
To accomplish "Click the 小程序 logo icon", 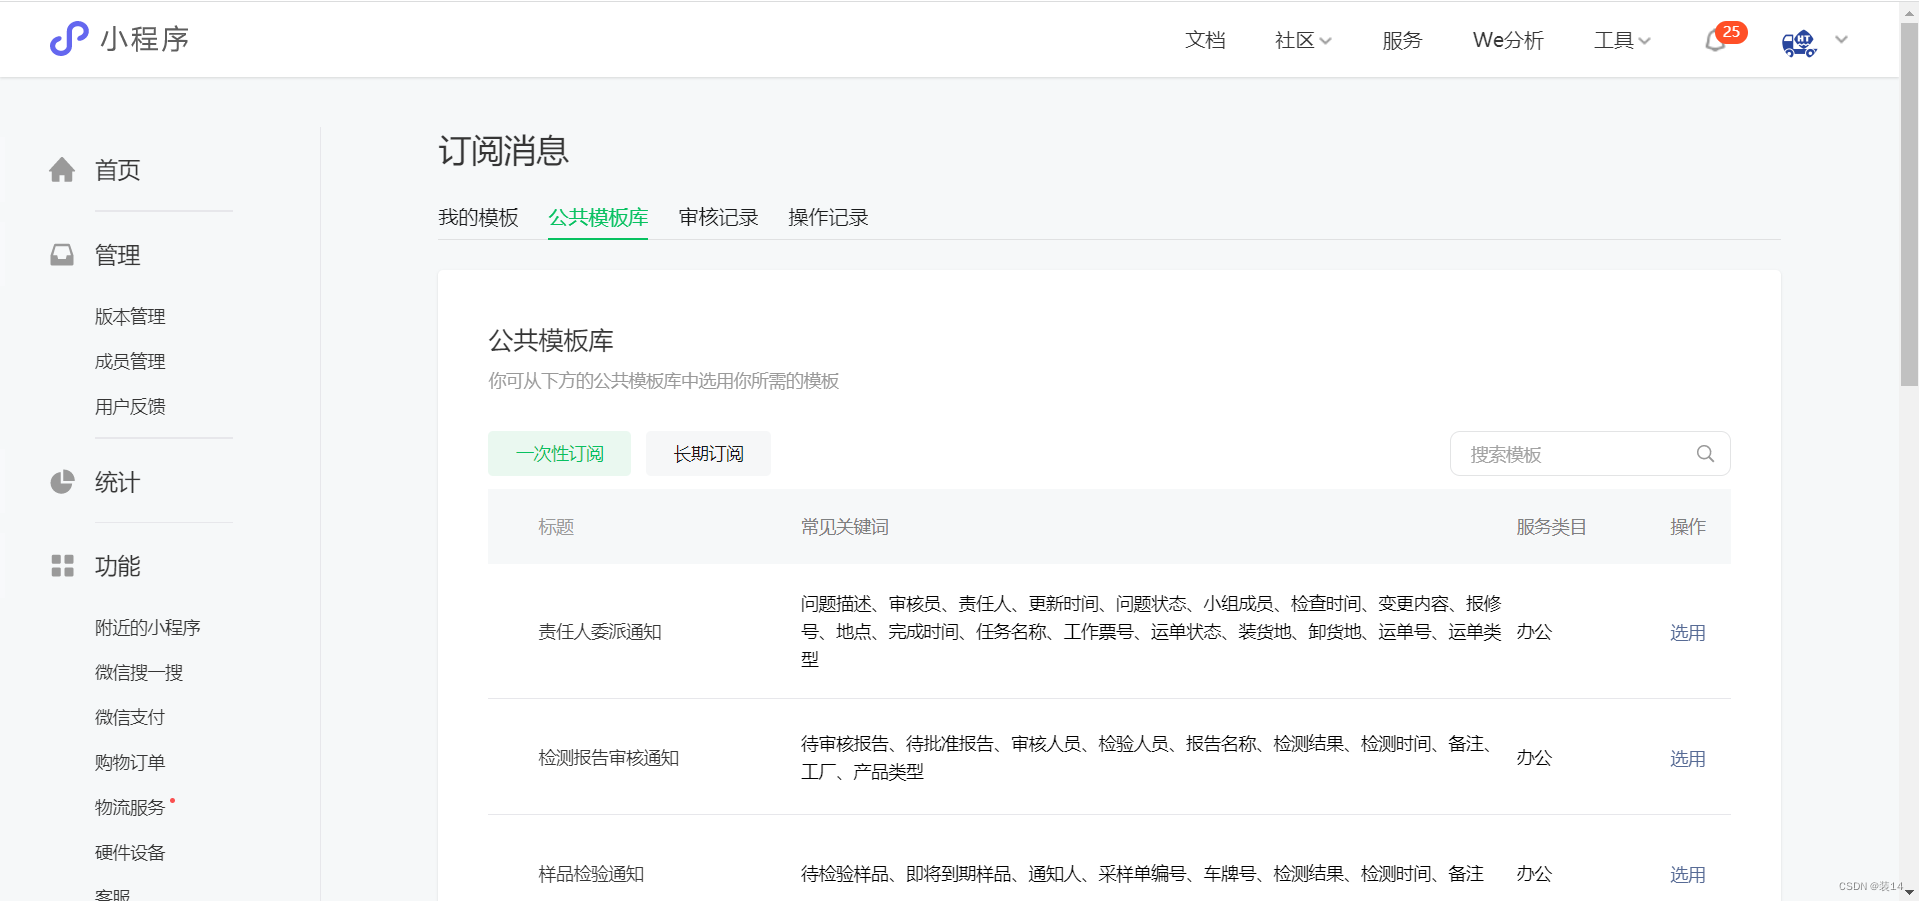I will [69, 39].
